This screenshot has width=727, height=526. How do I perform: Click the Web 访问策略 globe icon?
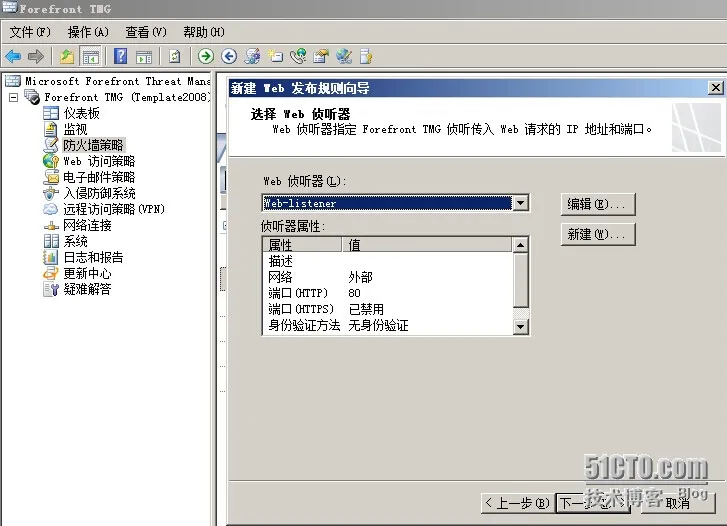coord(51,161)
